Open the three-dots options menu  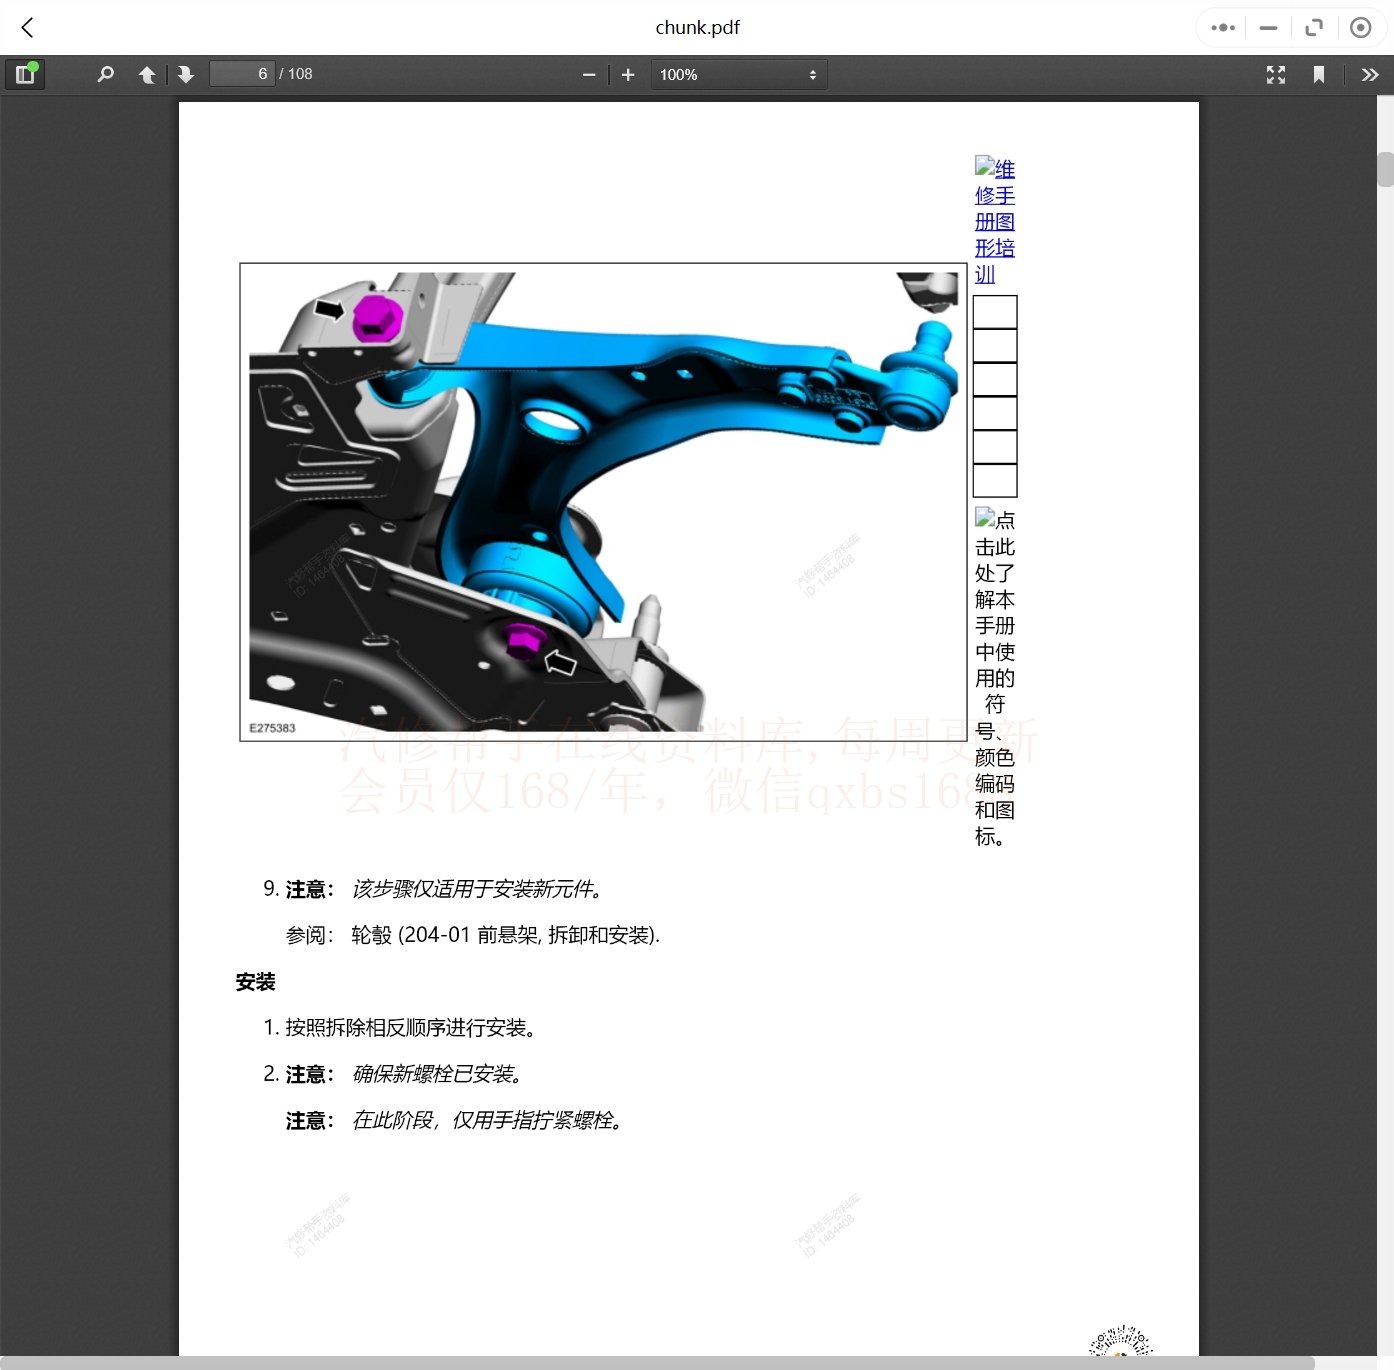pos(1221,27)
